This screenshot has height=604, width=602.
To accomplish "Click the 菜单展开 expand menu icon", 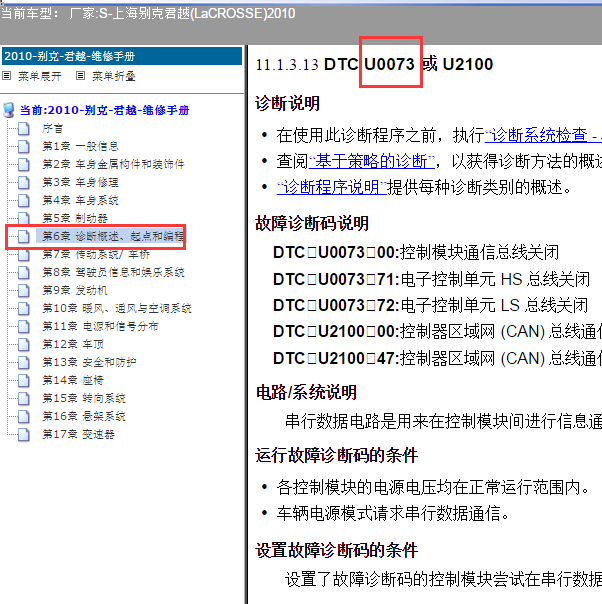I will tap(7, 76).
